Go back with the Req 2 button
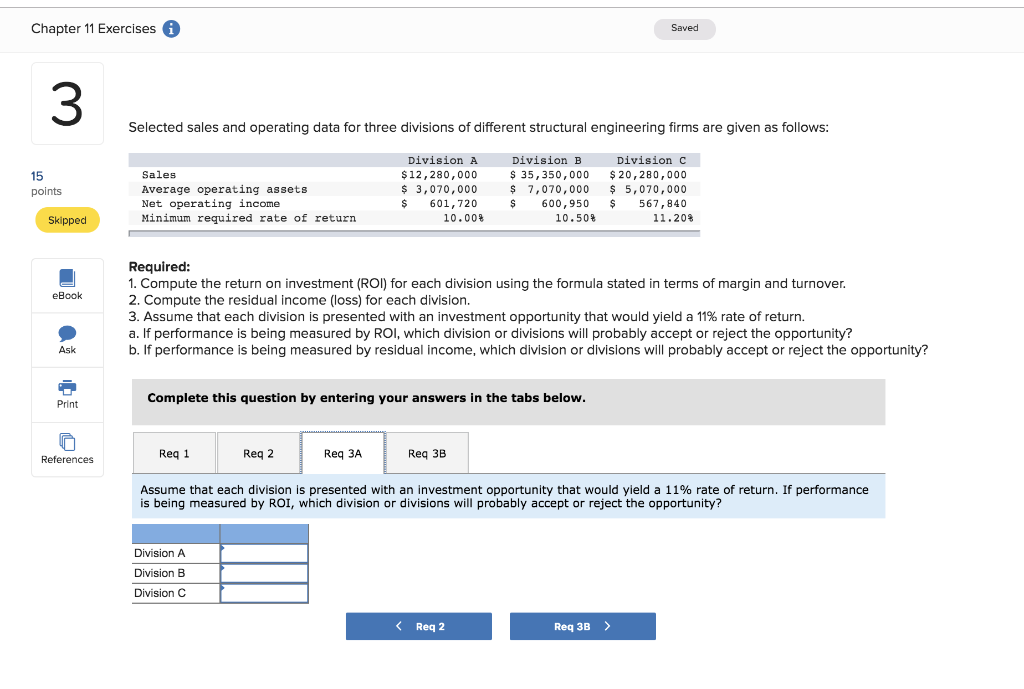Screen dimensions: 1024x689 419,626
